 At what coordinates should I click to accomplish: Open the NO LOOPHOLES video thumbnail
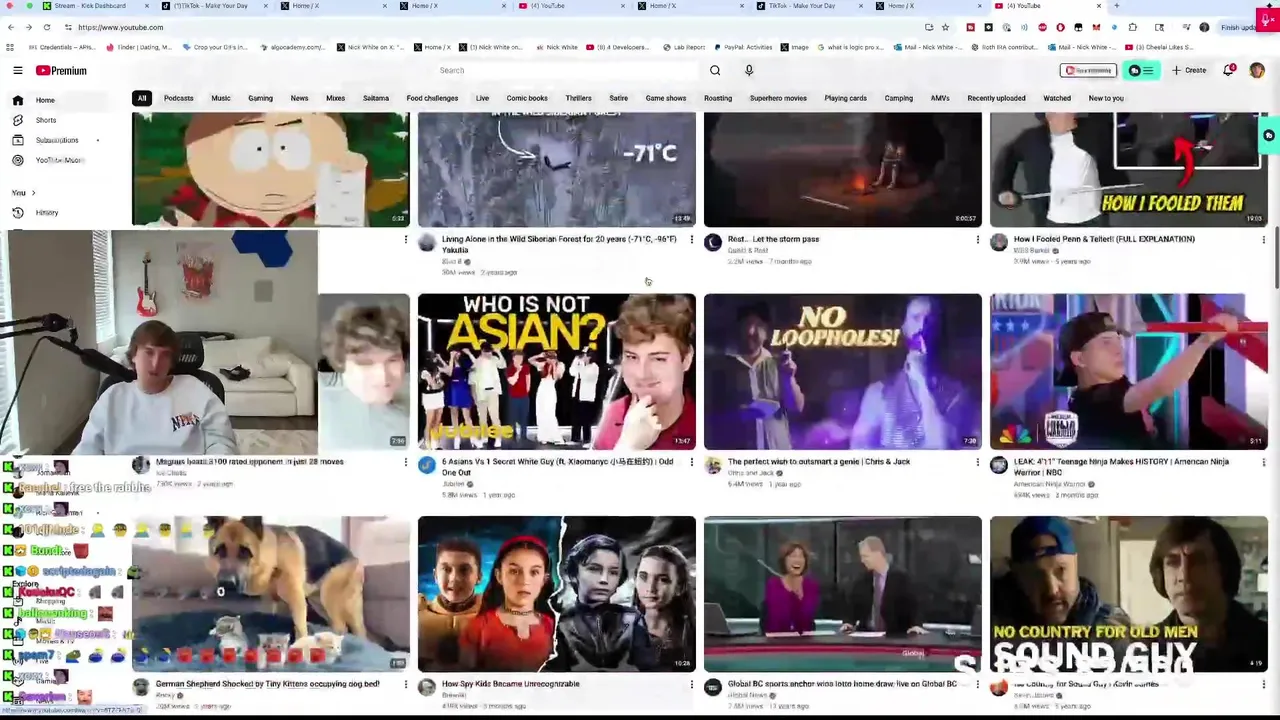[x=843, y=371]
